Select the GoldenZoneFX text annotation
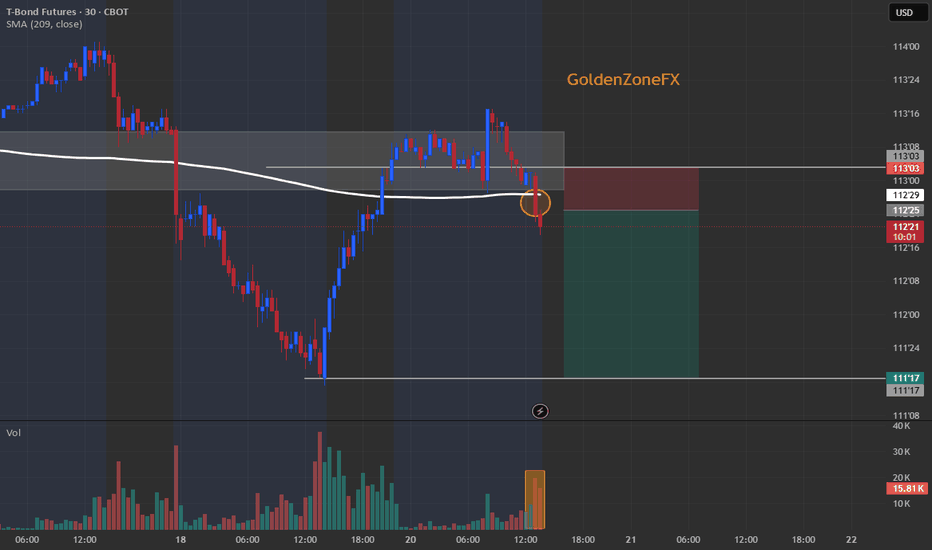 [623, 80]
